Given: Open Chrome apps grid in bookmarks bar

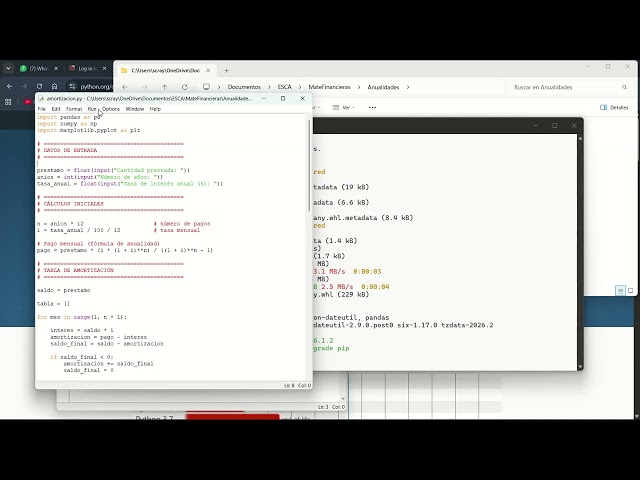Looking at the screenshot, I should click(8, 102).
